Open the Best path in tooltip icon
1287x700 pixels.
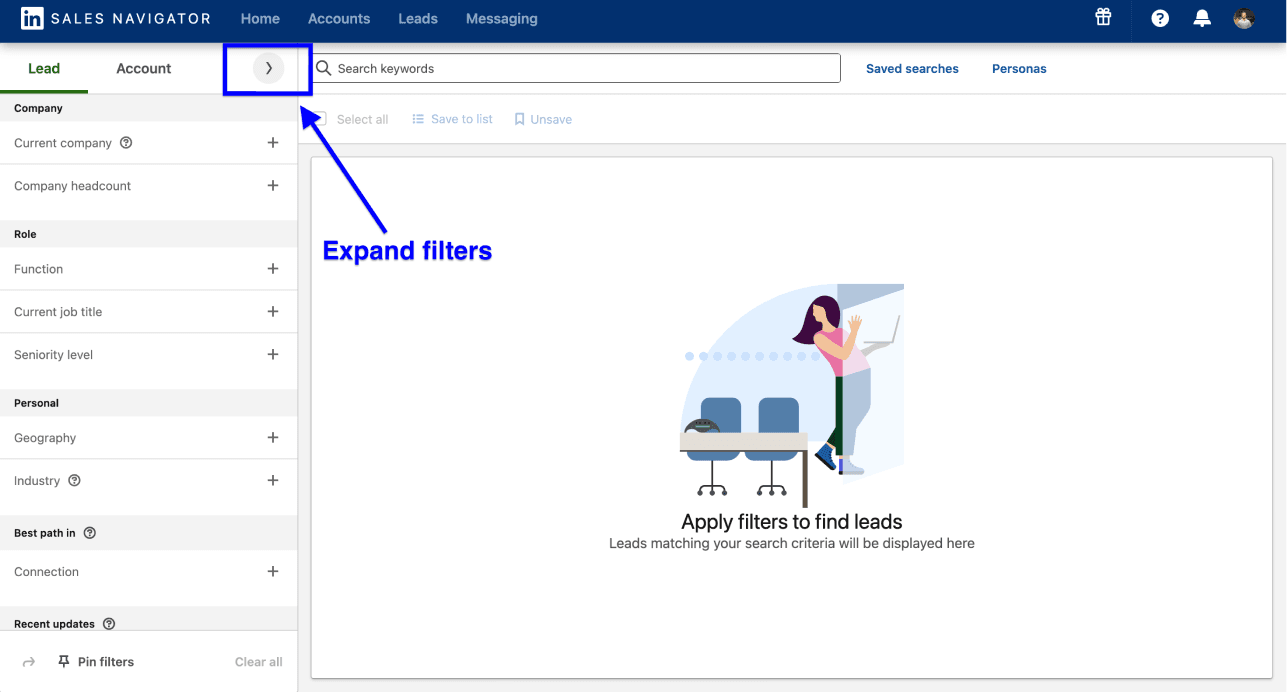click(90, 532)
